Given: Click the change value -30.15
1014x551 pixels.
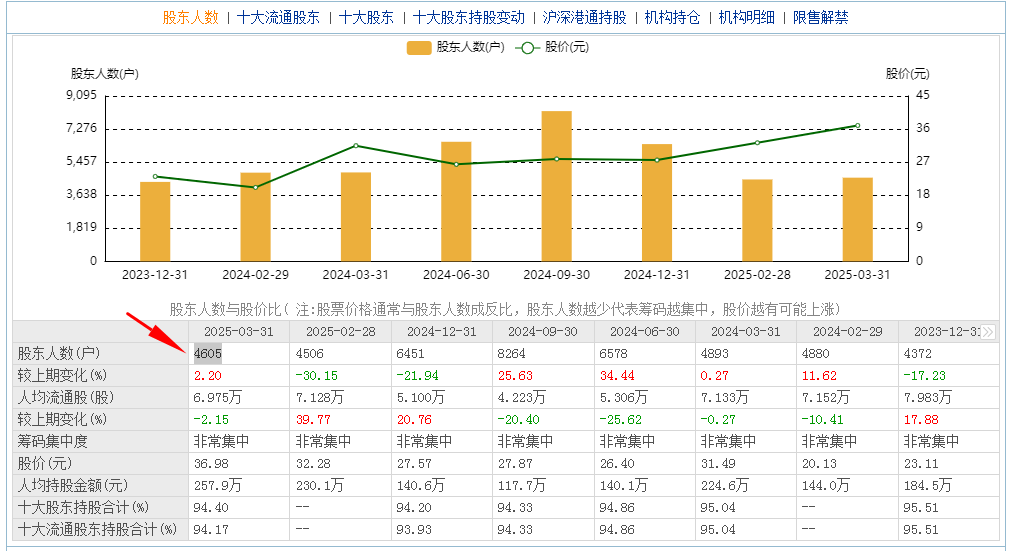Looking at the screenshot, I should (316, 376).
